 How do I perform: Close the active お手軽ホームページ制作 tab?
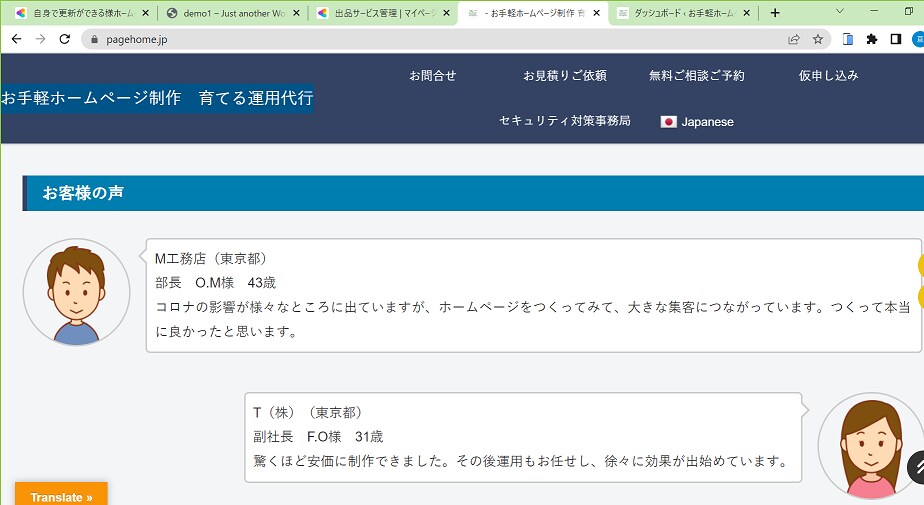tap(596, 13)
